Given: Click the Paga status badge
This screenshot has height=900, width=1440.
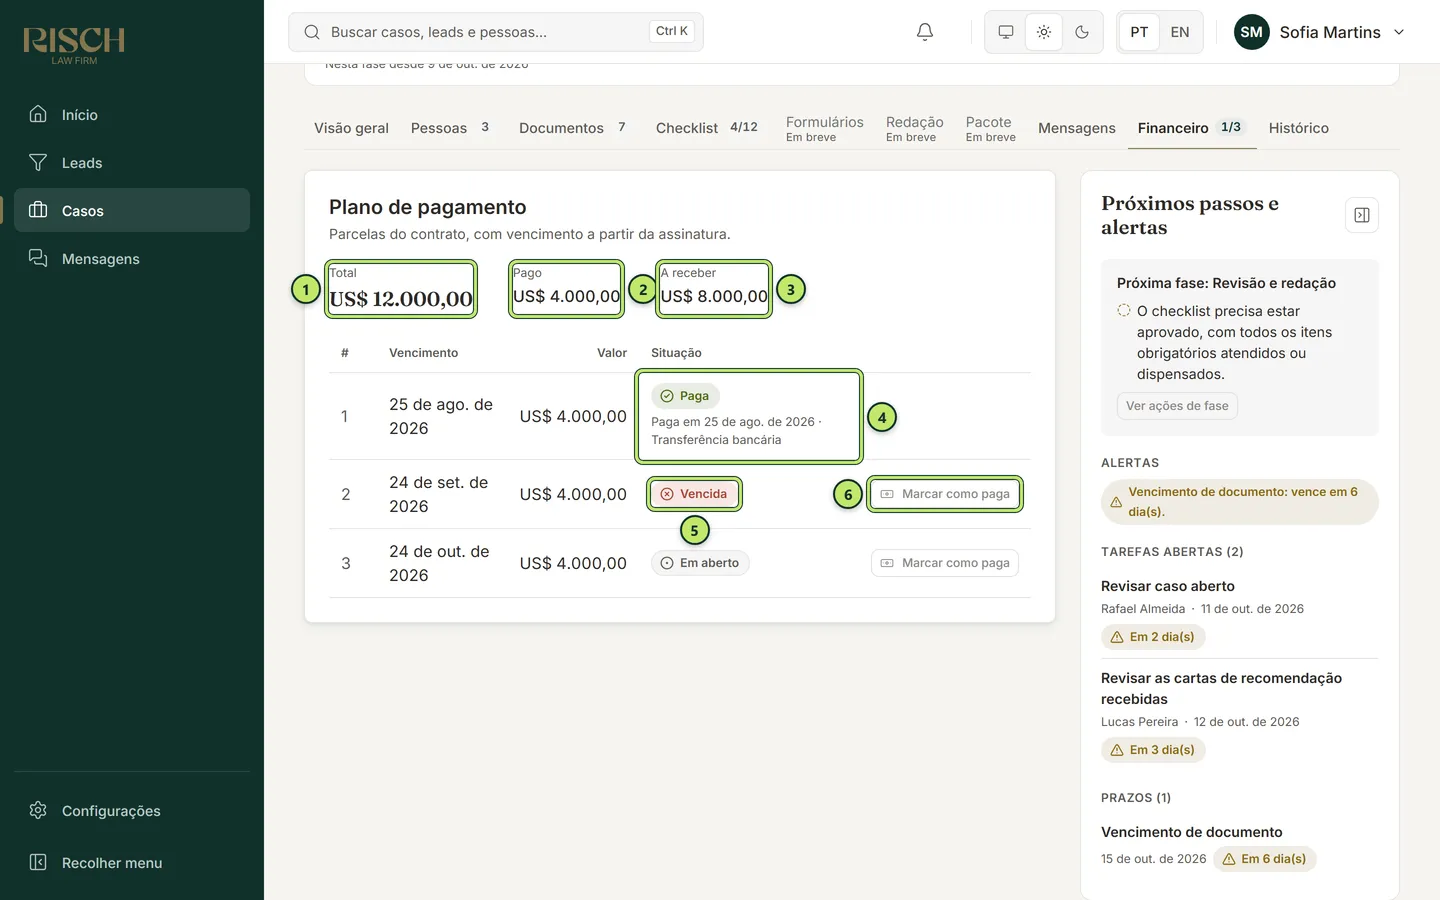Looking at the screenshot, I should point(685,396).
